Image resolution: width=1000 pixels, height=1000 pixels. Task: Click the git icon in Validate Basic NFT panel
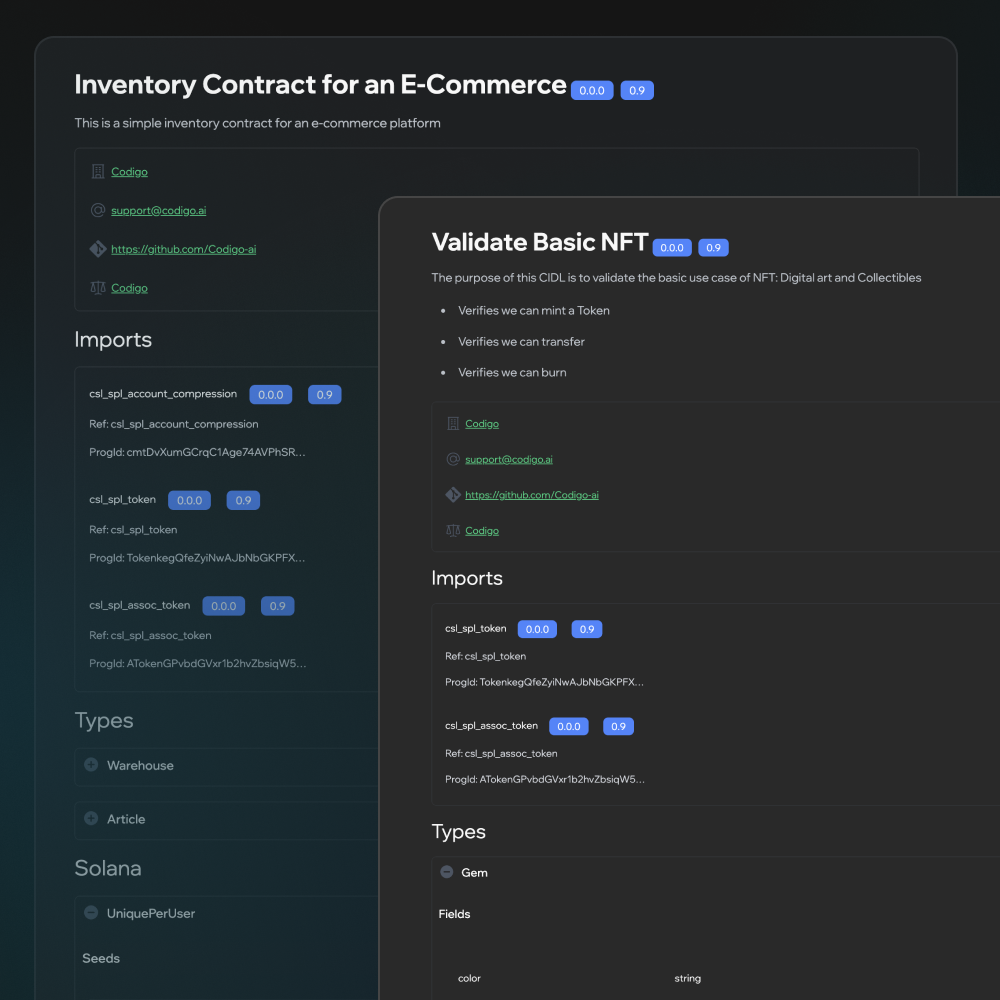[x=453, y=495]
